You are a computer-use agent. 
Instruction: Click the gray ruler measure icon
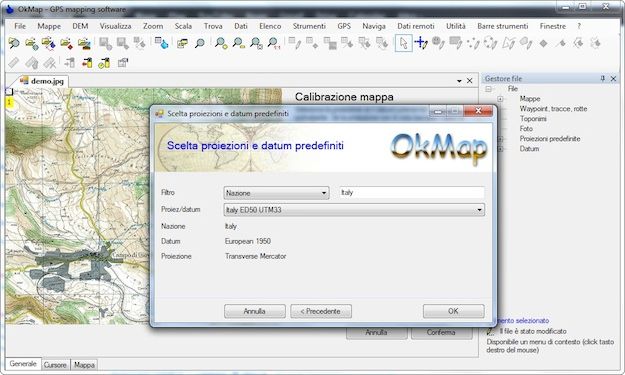(14, 63)
